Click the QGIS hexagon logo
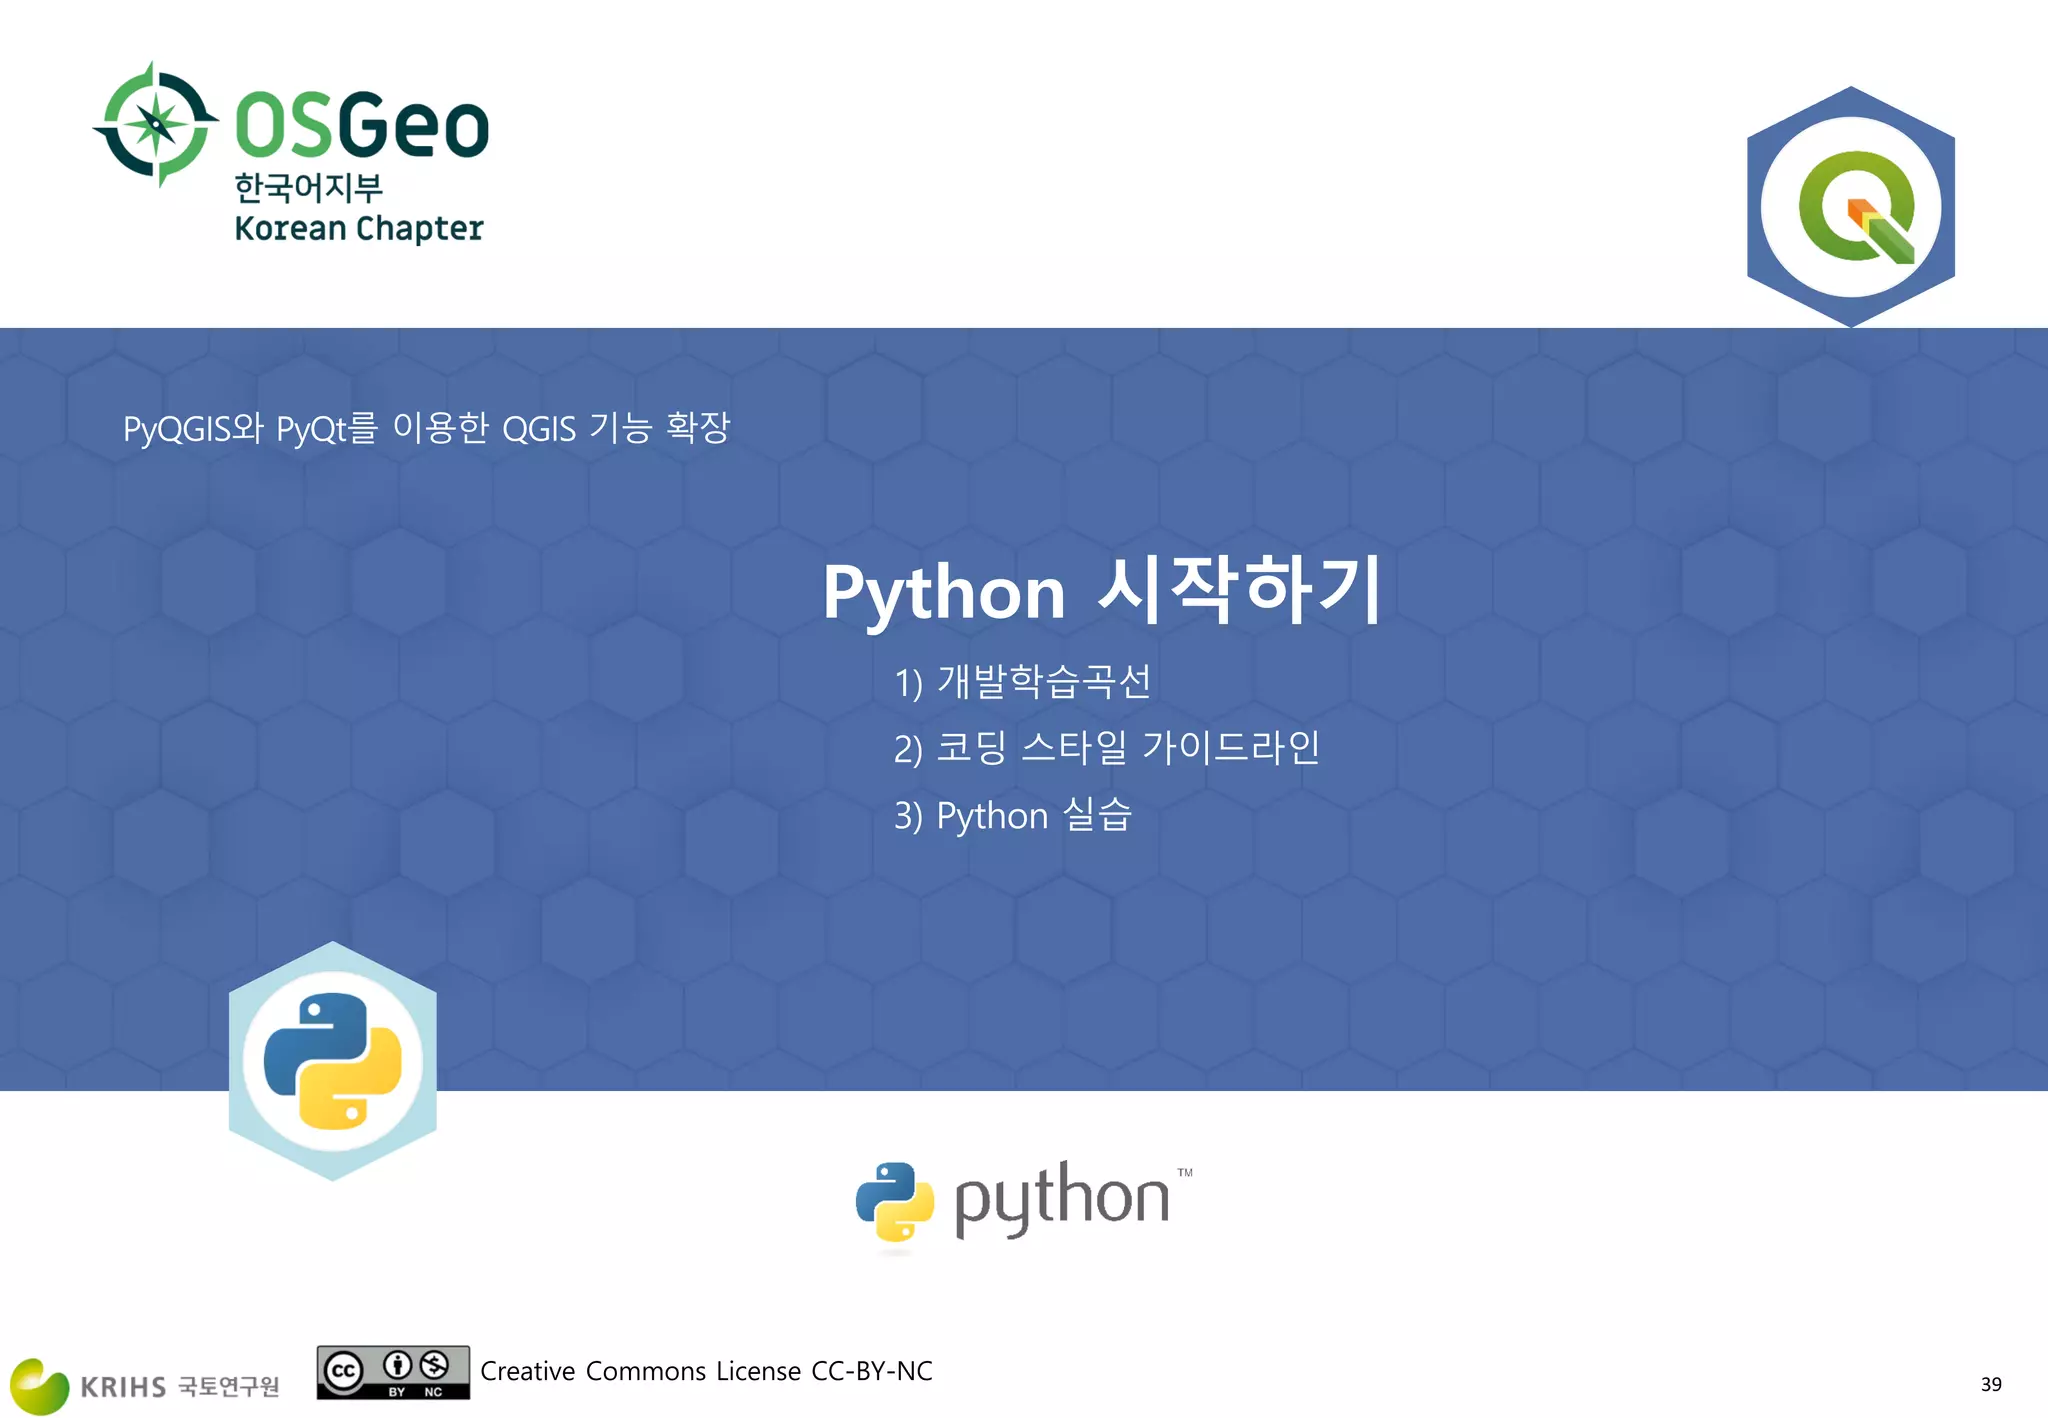Viewport: 2048px width, 1418px height. [1850, 207]
